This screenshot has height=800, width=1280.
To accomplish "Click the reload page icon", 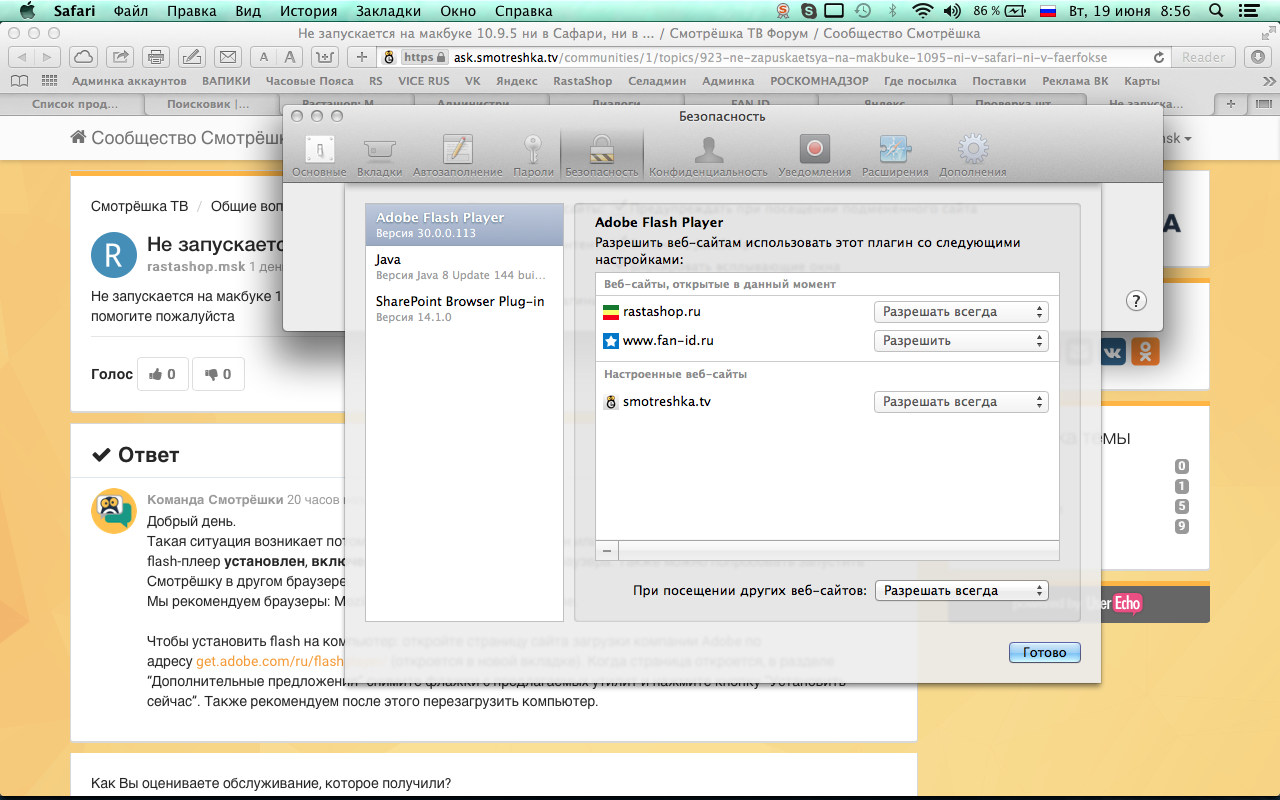I will 1159,57.
